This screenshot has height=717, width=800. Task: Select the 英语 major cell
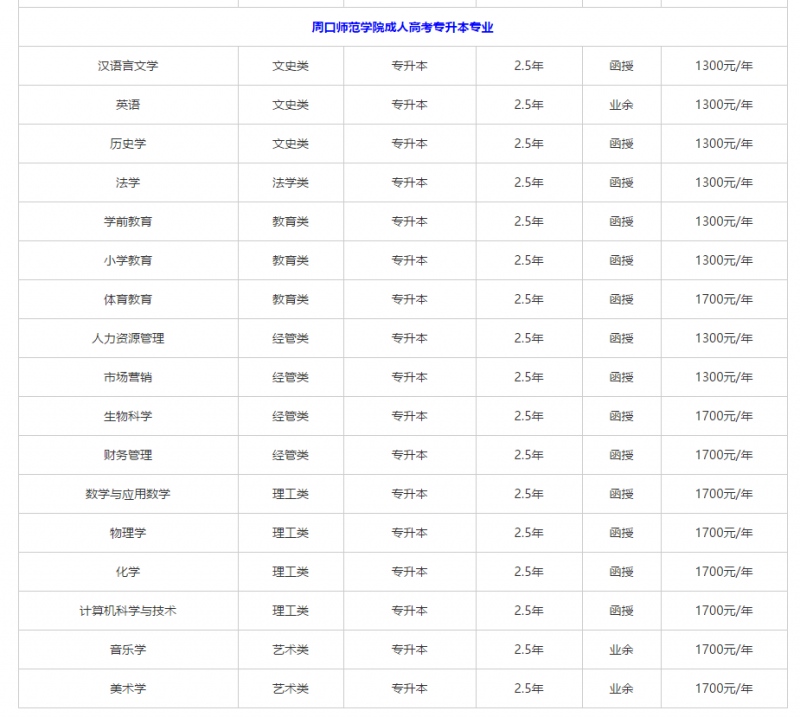pos(128,105)
